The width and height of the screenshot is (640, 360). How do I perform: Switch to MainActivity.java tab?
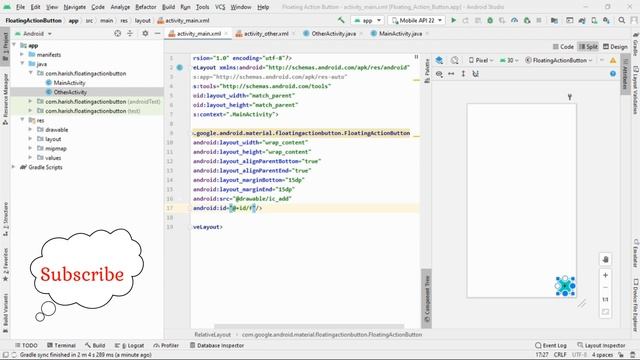pos(400,33)
